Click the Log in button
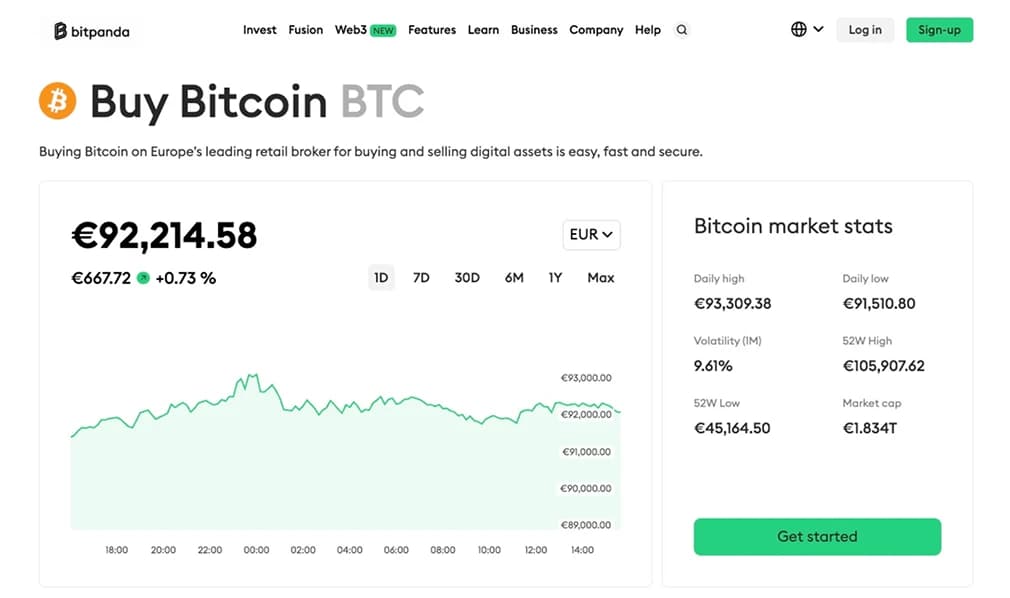The image size is (1010, 598). (864, 30)
